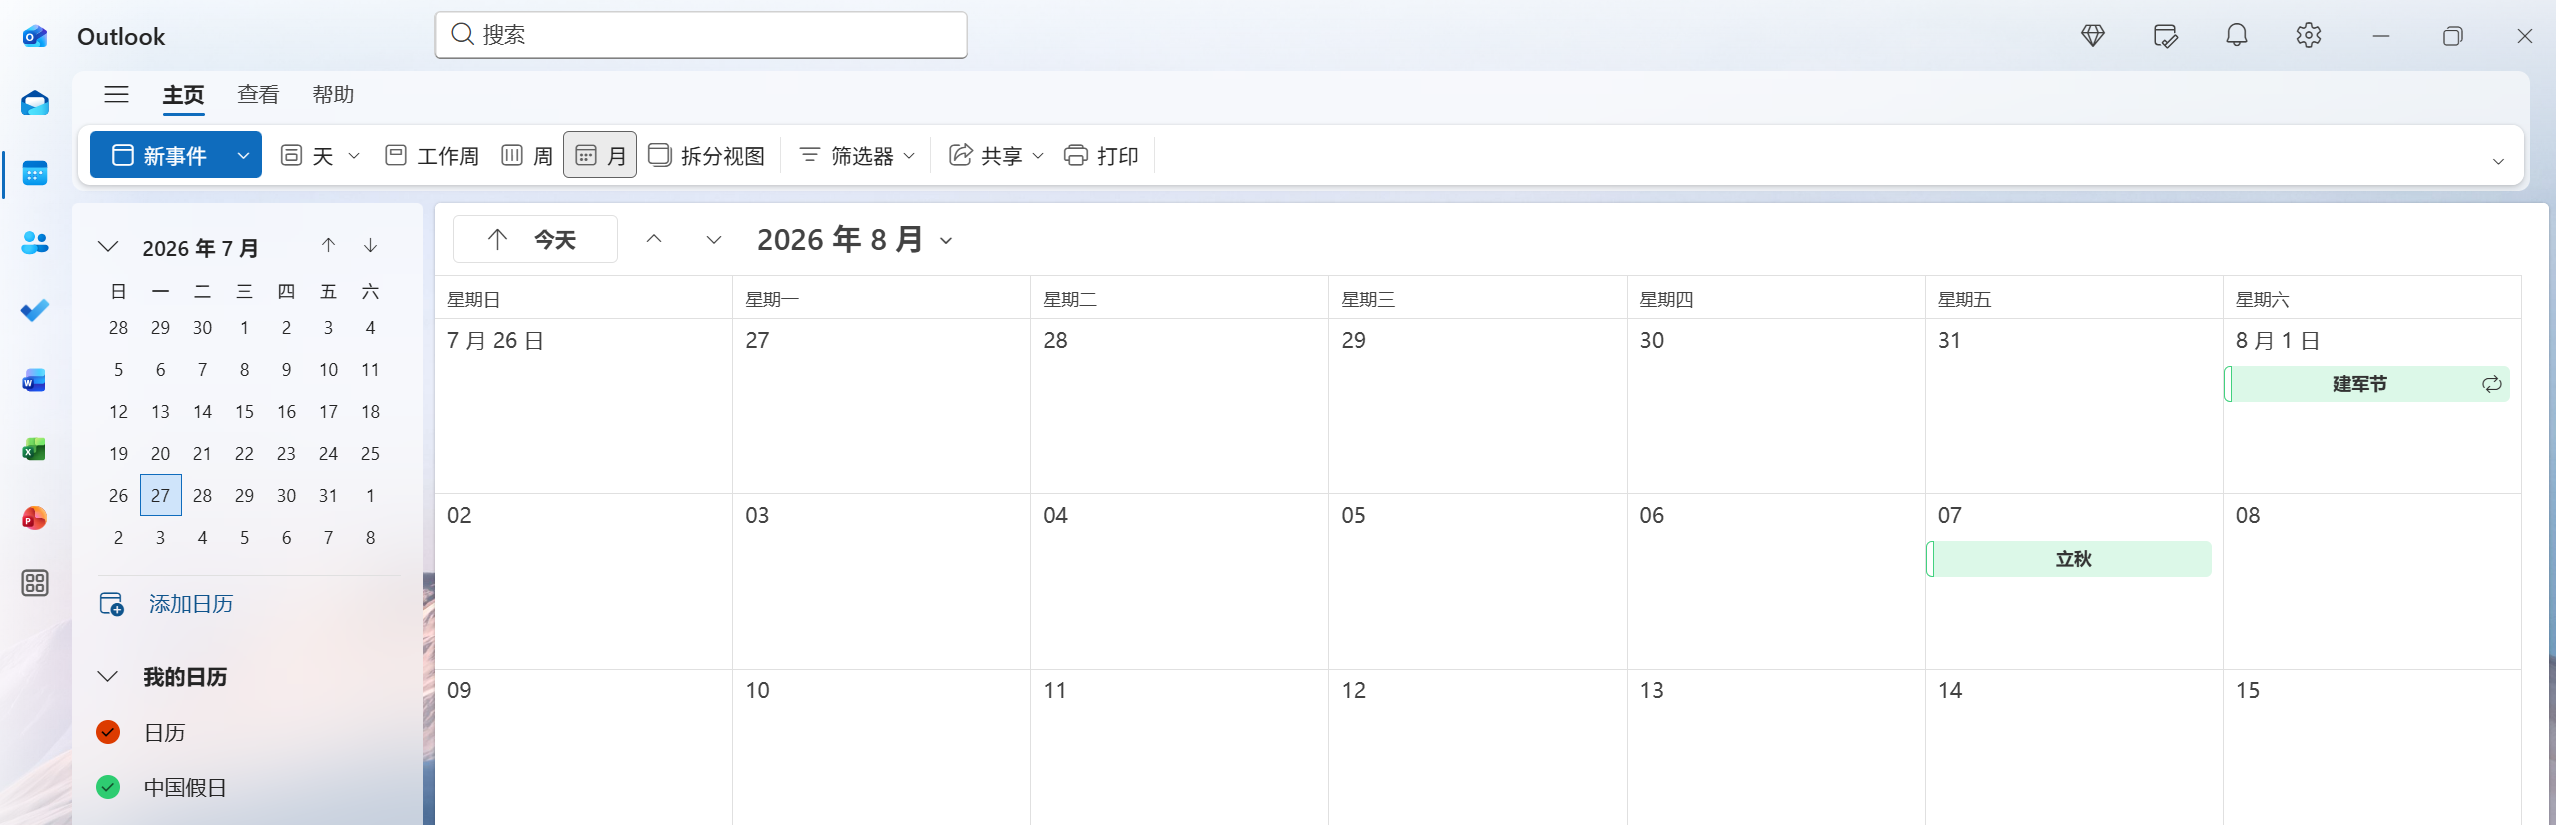Image resolution: width=2556 pixels, height=825 pixels.
Task: Open the More apps grid icon
Action: [x=35, y=583]
